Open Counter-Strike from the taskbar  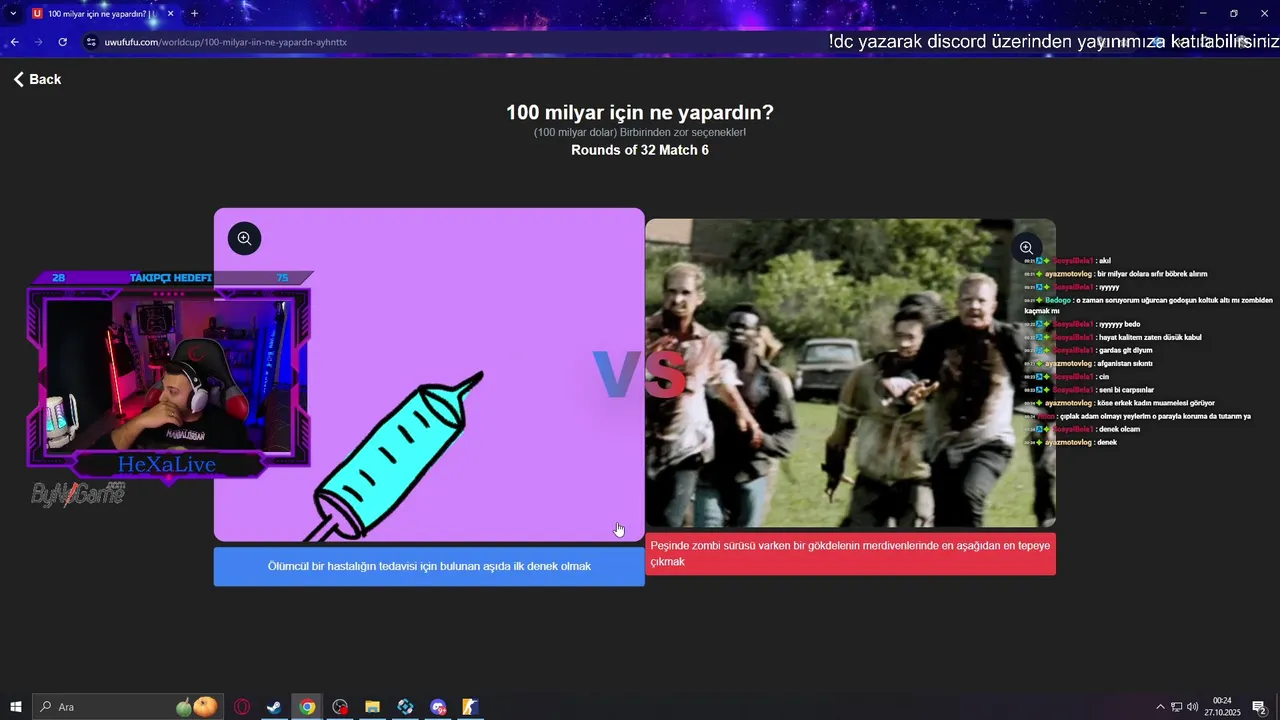click(470, 707)
